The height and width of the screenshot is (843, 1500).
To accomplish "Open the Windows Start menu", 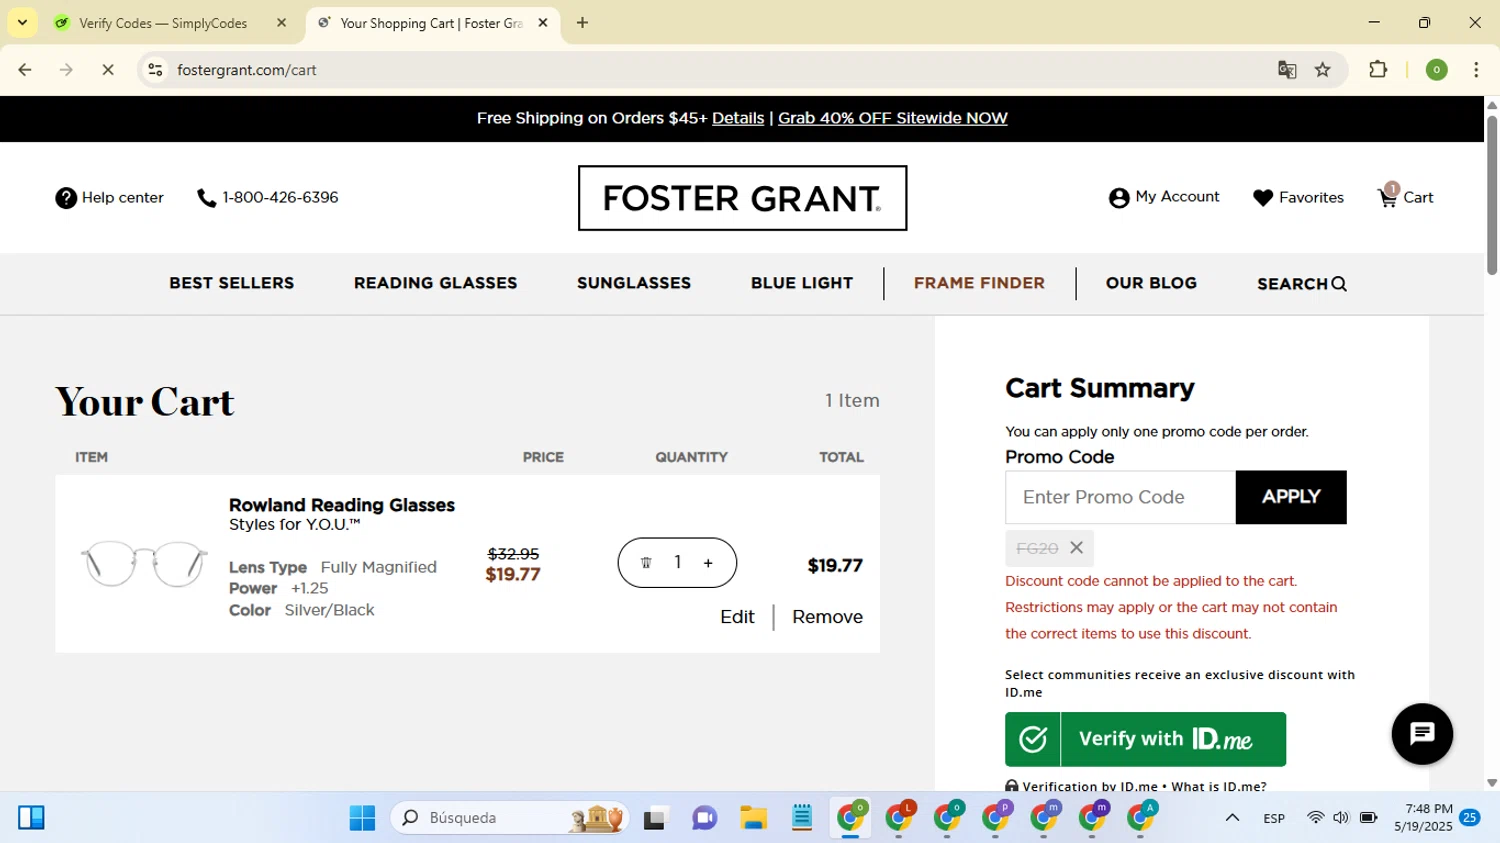I will 362,818.
